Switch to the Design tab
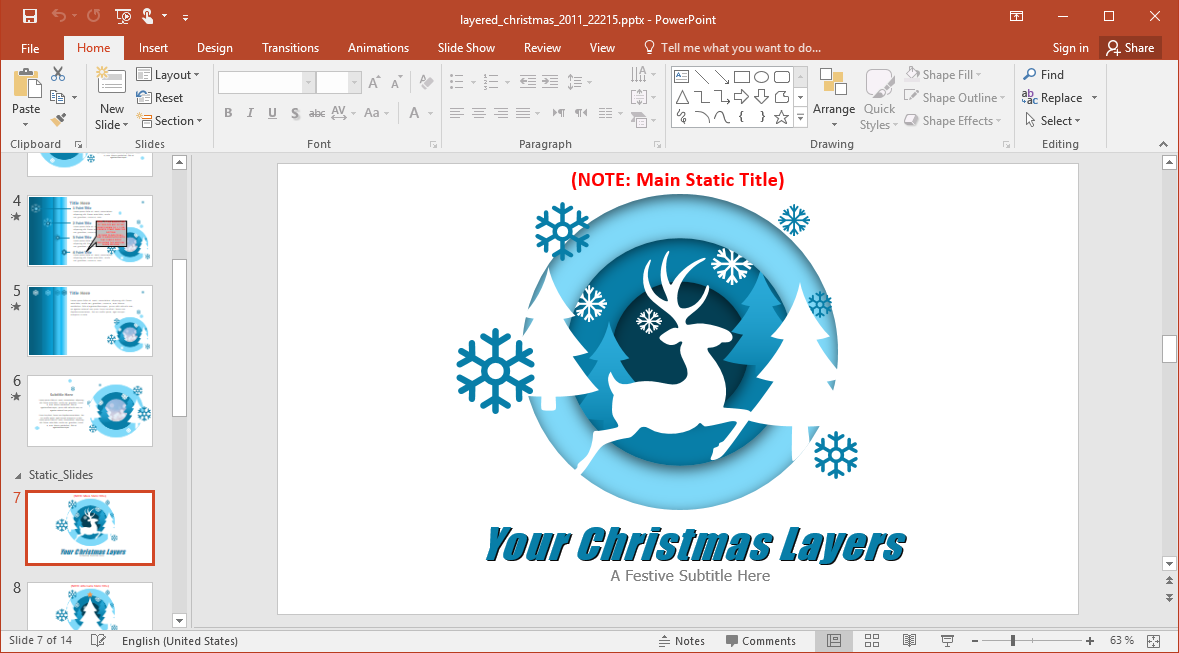This screenshot has height=653, width=1179. point(214,48)
